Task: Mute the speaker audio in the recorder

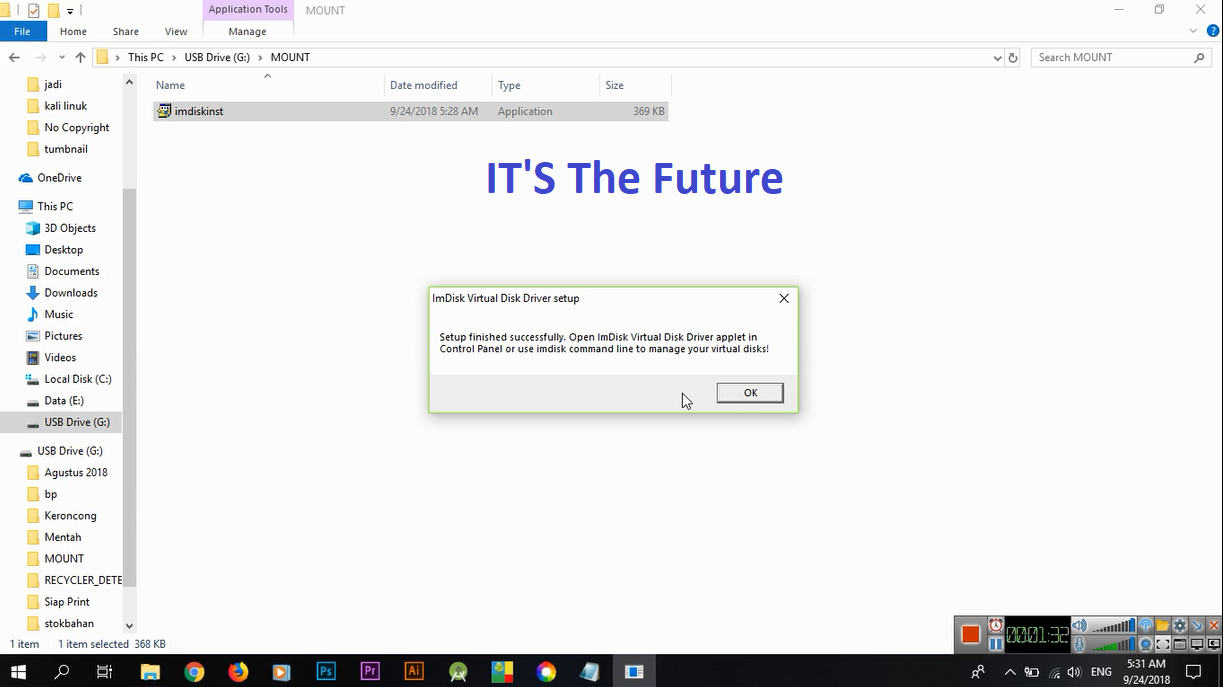Action: 1079,627
